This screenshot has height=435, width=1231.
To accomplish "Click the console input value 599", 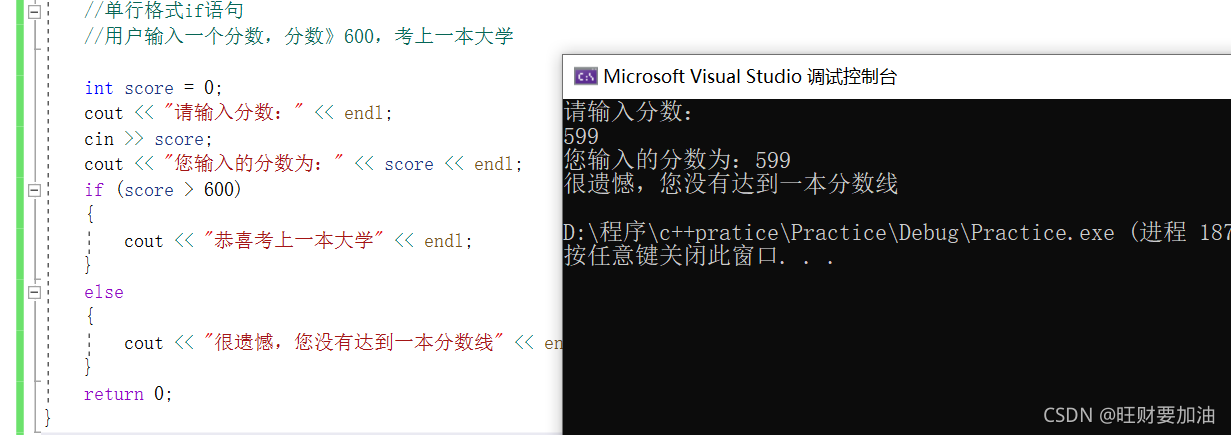I will pos(581,136).
